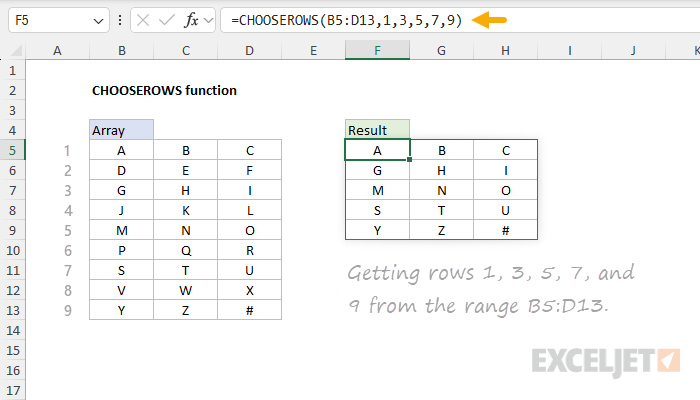Image resolution: width=700 pixels, height=400 pixels.
Task: Select column G header
Action: pos(442,50)
